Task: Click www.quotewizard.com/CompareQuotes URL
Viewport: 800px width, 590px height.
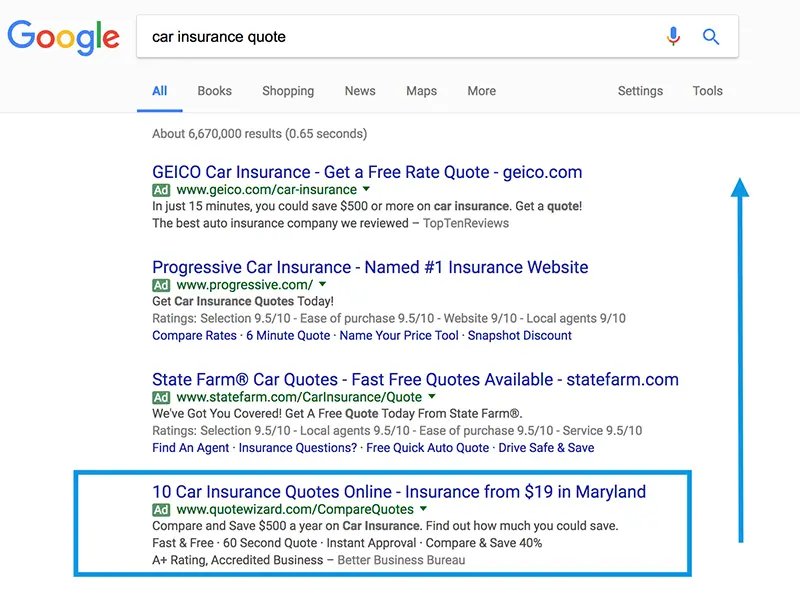Action: click(295, 509)
